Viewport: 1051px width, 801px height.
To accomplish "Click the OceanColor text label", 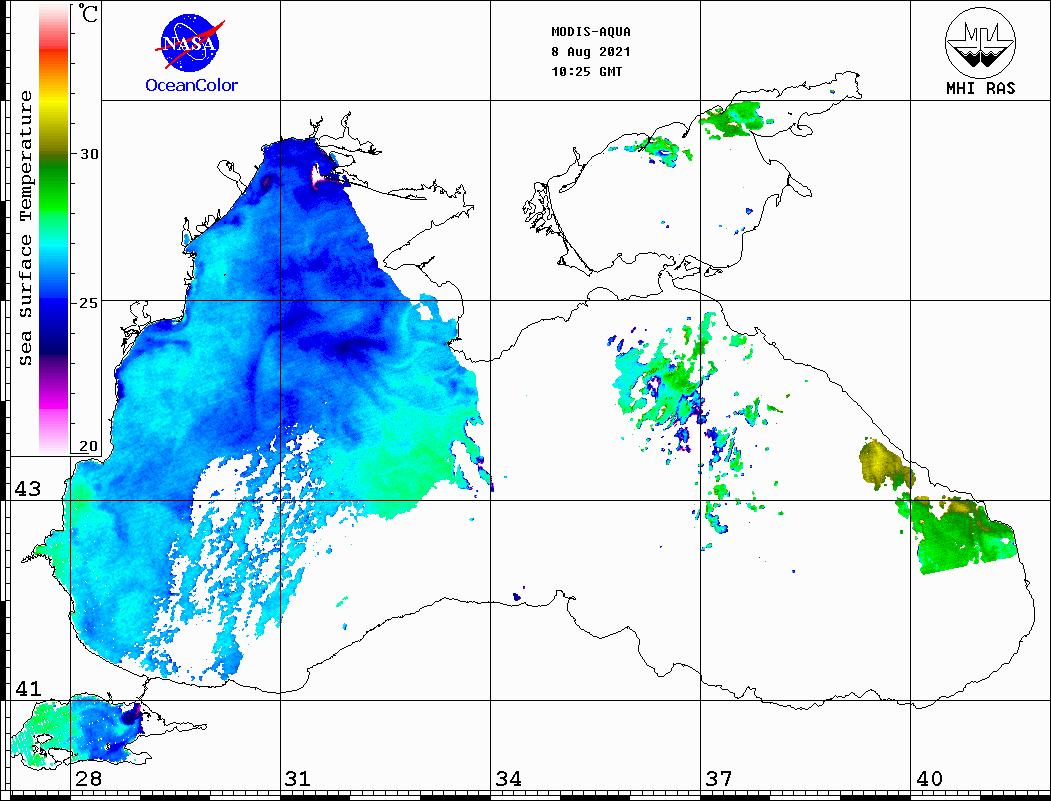I will [191, 85].
